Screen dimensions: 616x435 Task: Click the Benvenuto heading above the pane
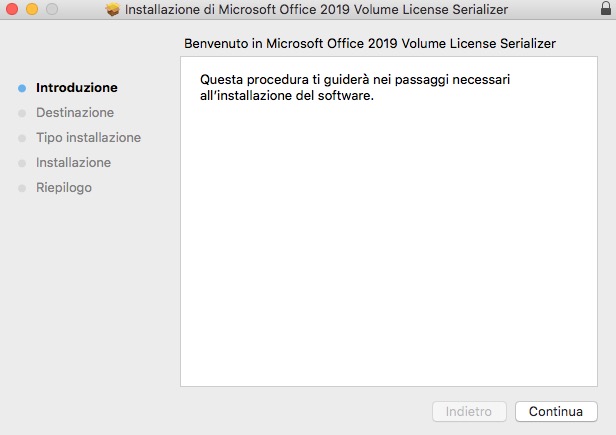(x=370, y=45)
